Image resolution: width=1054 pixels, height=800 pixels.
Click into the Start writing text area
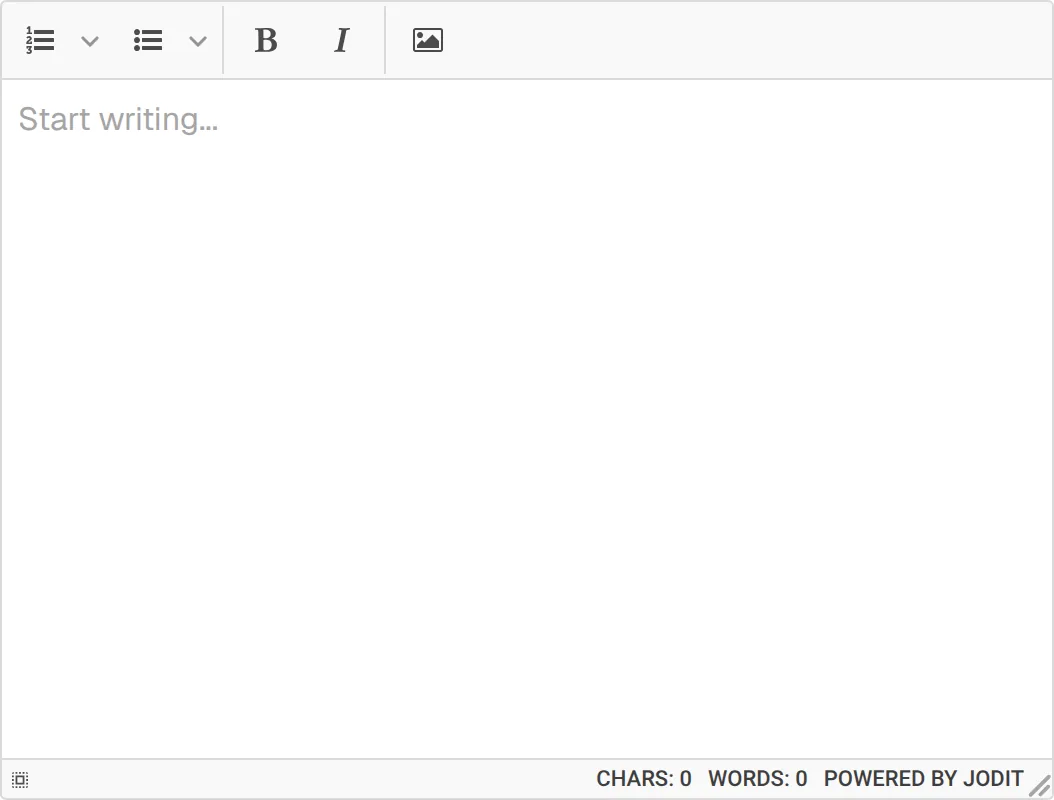pos(527,419)
